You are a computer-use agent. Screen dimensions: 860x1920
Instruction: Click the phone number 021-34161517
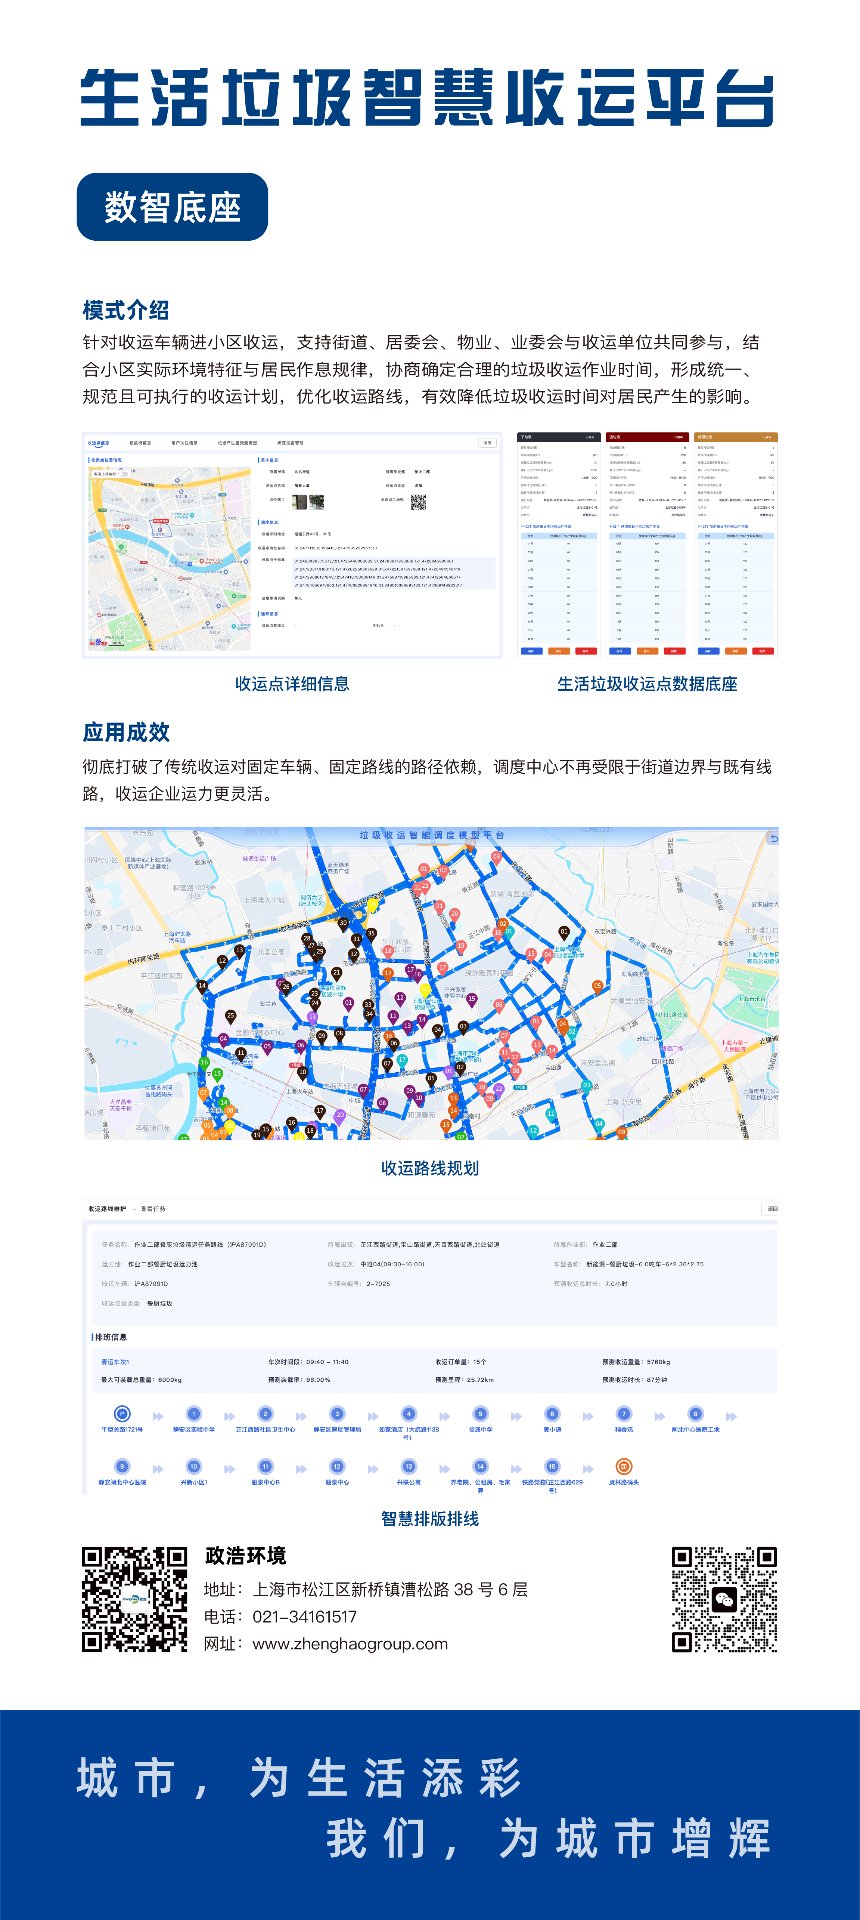(x=304, y=1617)
